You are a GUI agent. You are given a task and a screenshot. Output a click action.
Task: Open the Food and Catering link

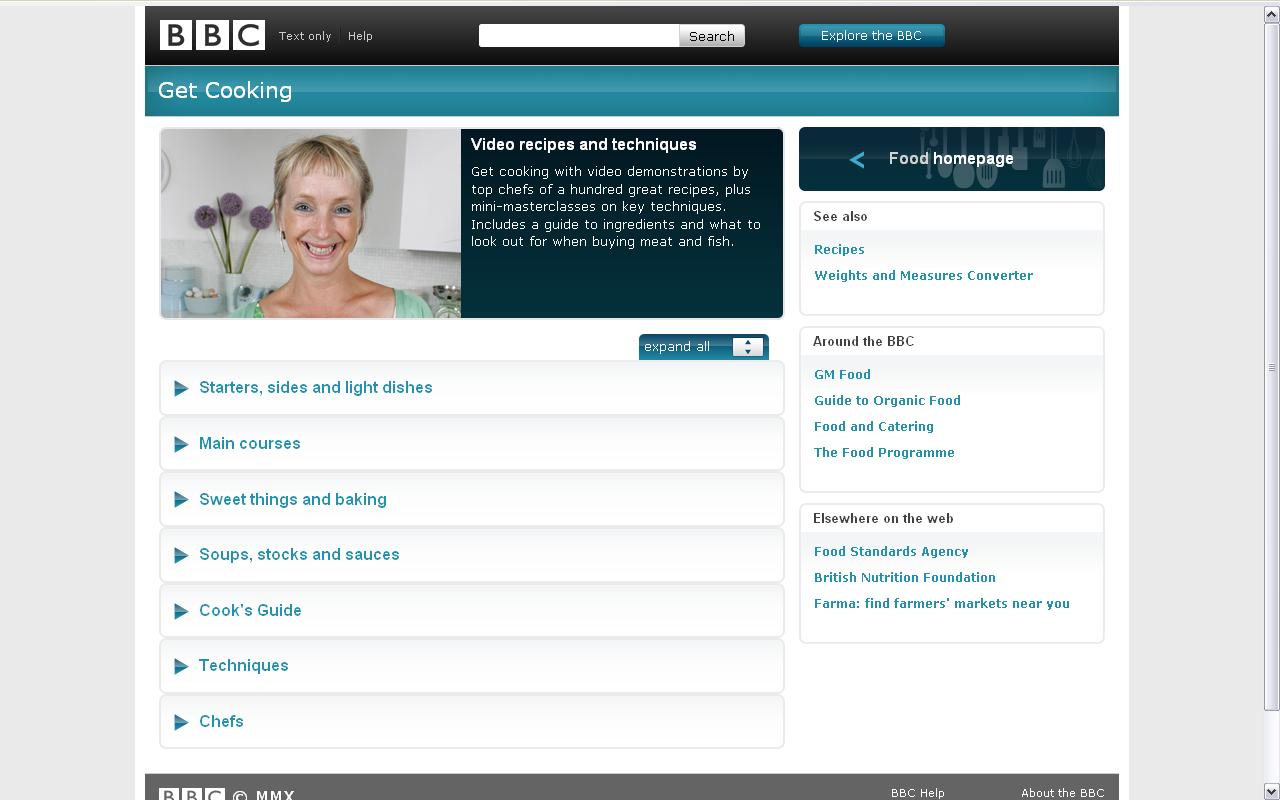click(x=874, y=426)
